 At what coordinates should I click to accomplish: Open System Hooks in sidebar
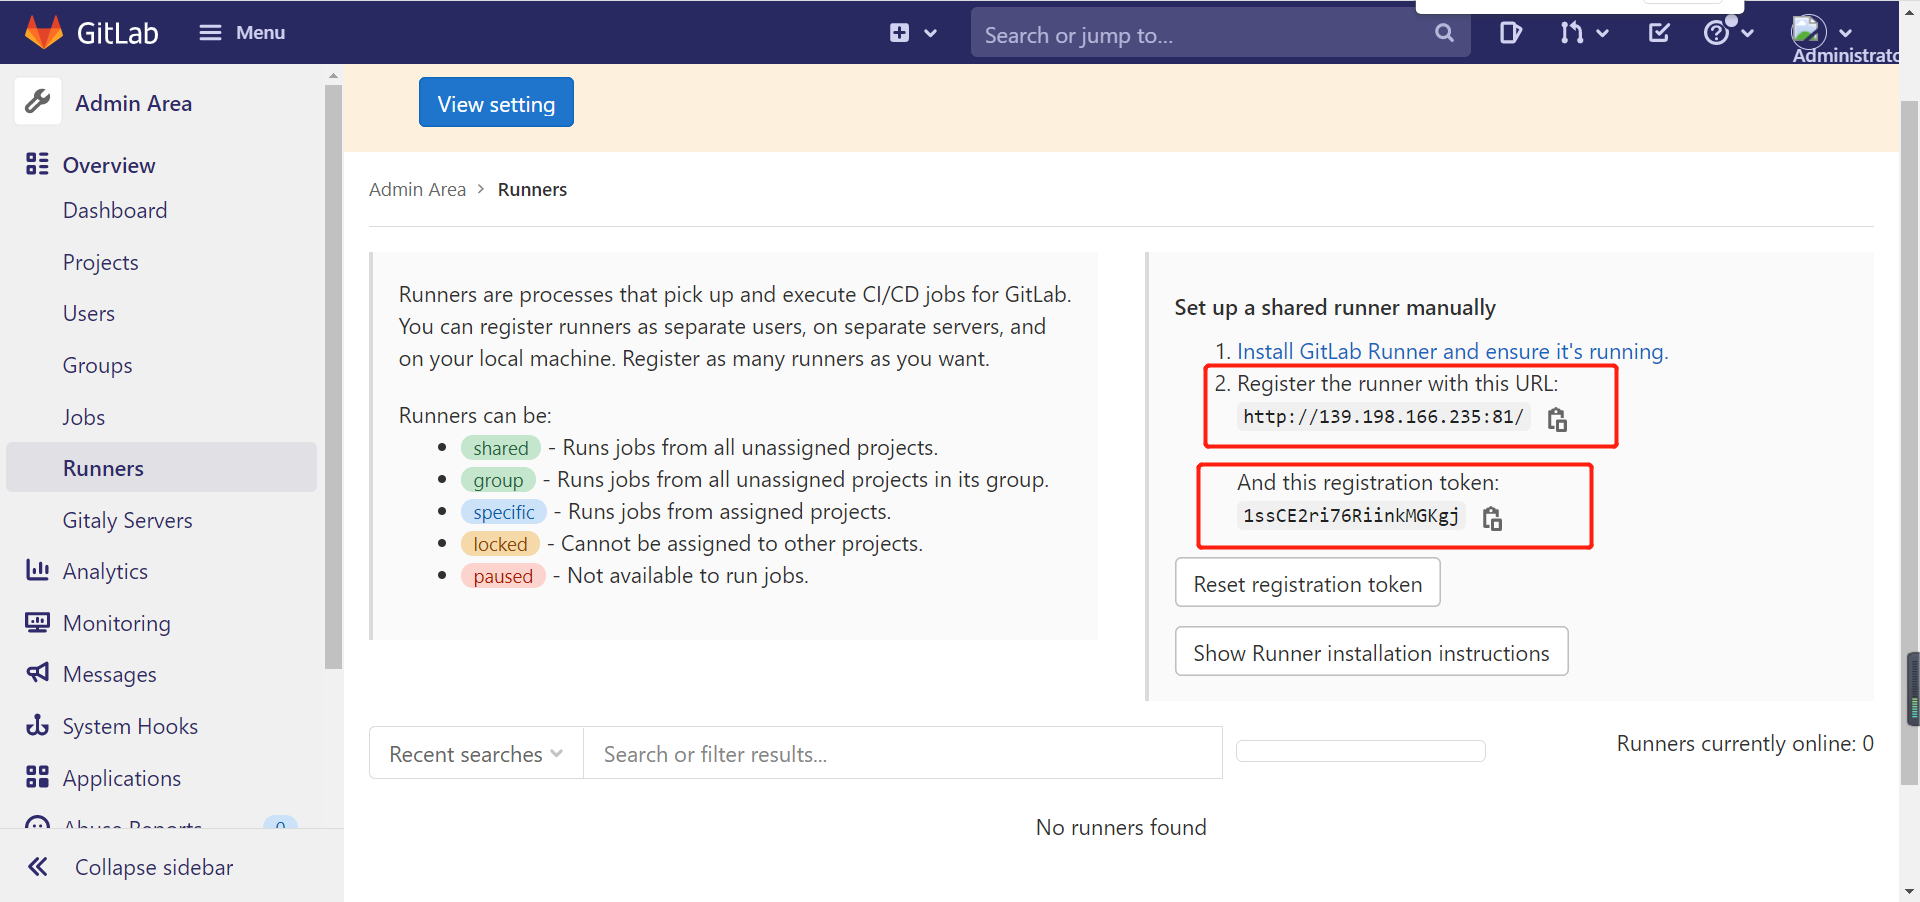[x=131, y=726]
